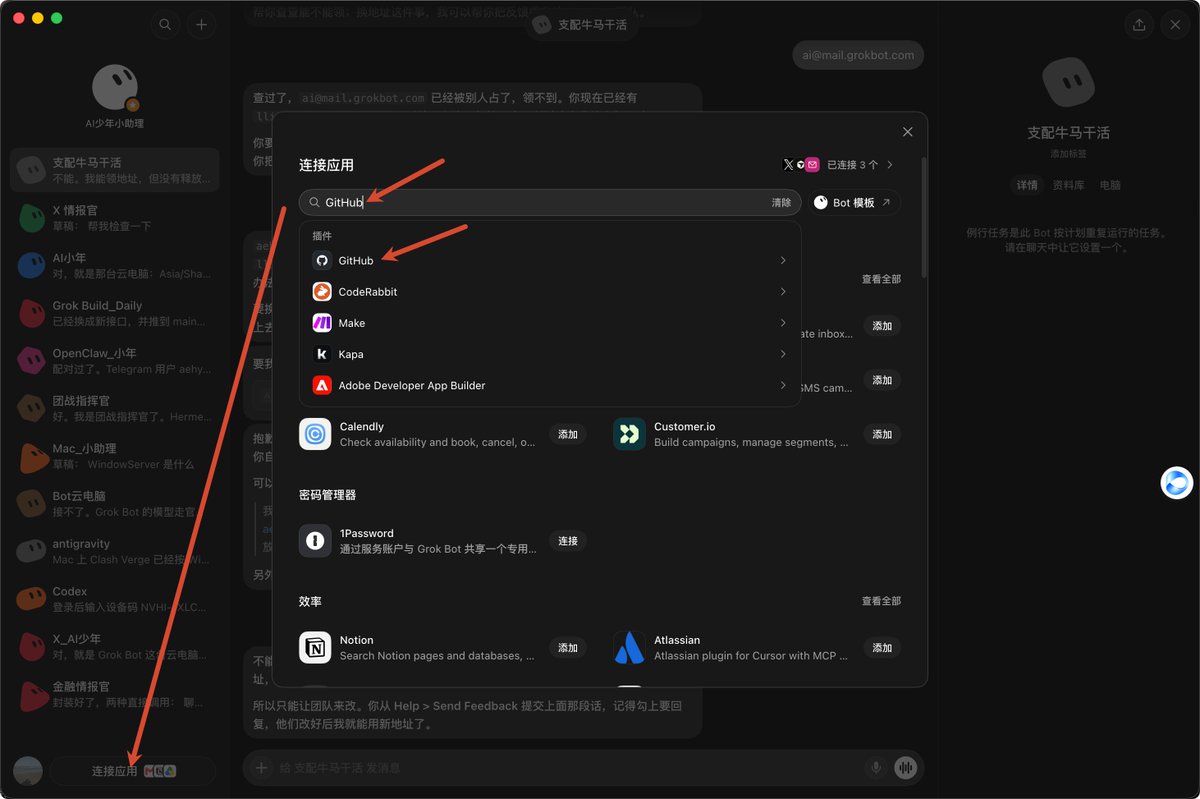Select the GitHub plugin icon in results
The image size is (1200, 799).
[x=322, y=260]
